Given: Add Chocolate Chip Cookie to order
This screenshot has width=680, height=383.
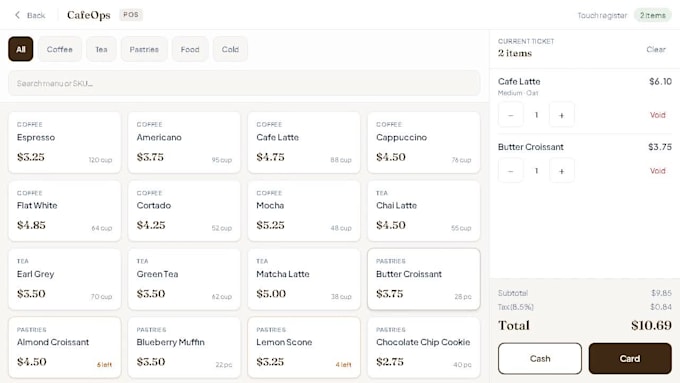Looking at the screenshot, I should (x=424, y=347).
